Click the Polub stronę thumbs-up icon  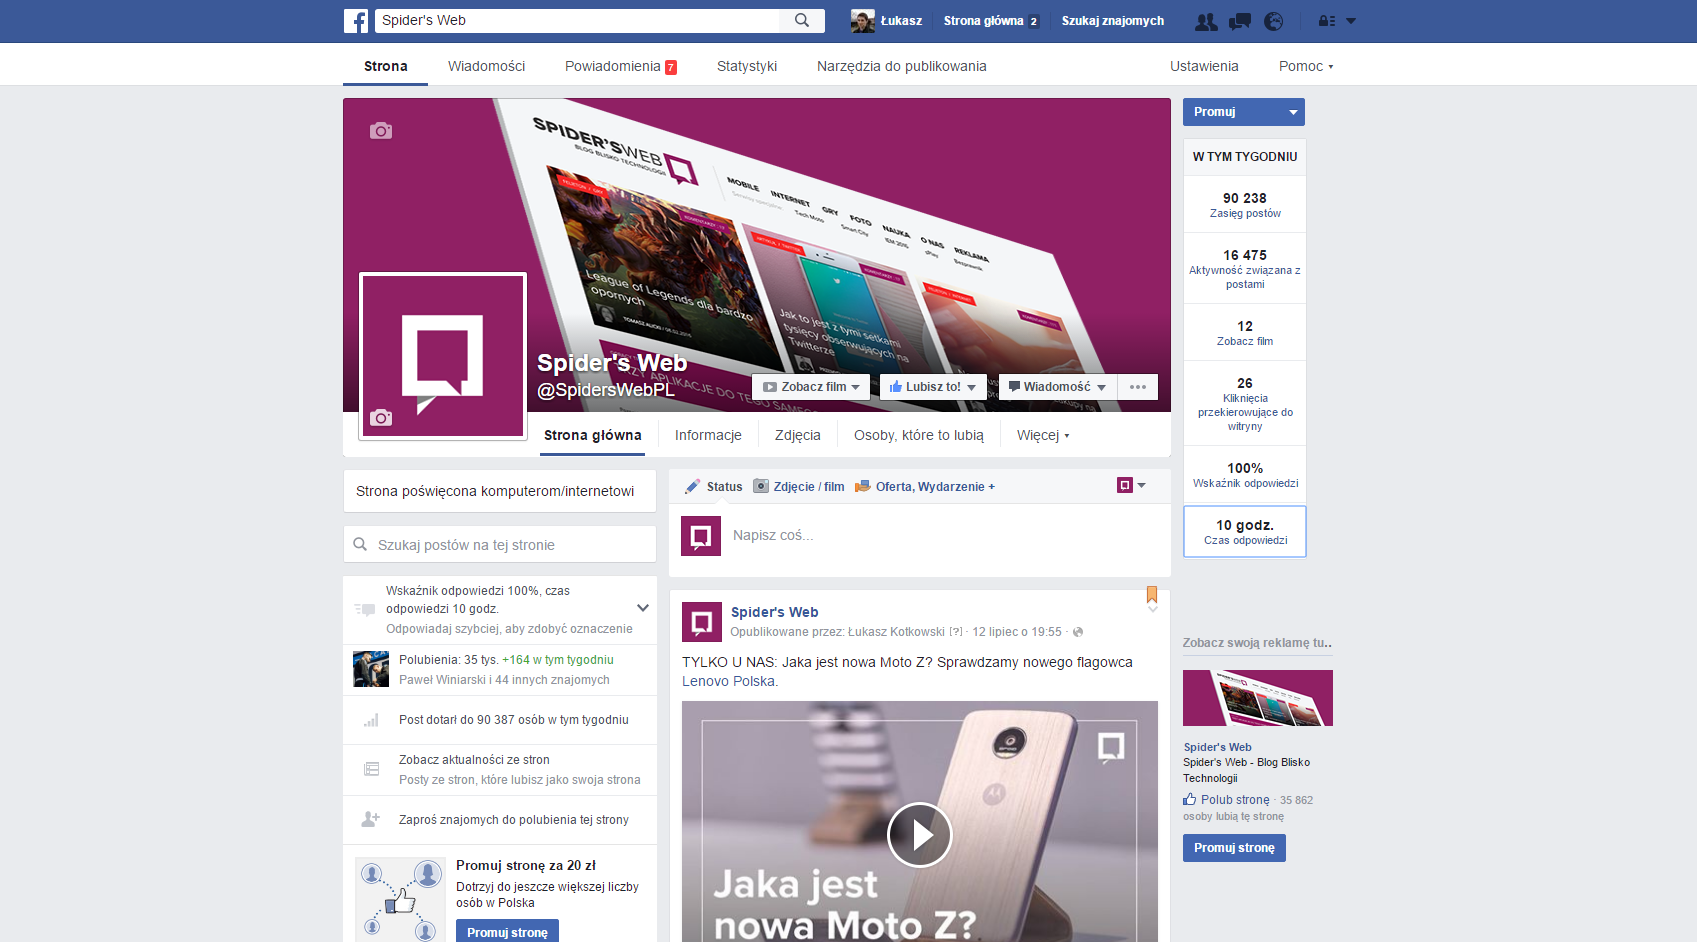pyautogui.click(x=1190, y=799)
